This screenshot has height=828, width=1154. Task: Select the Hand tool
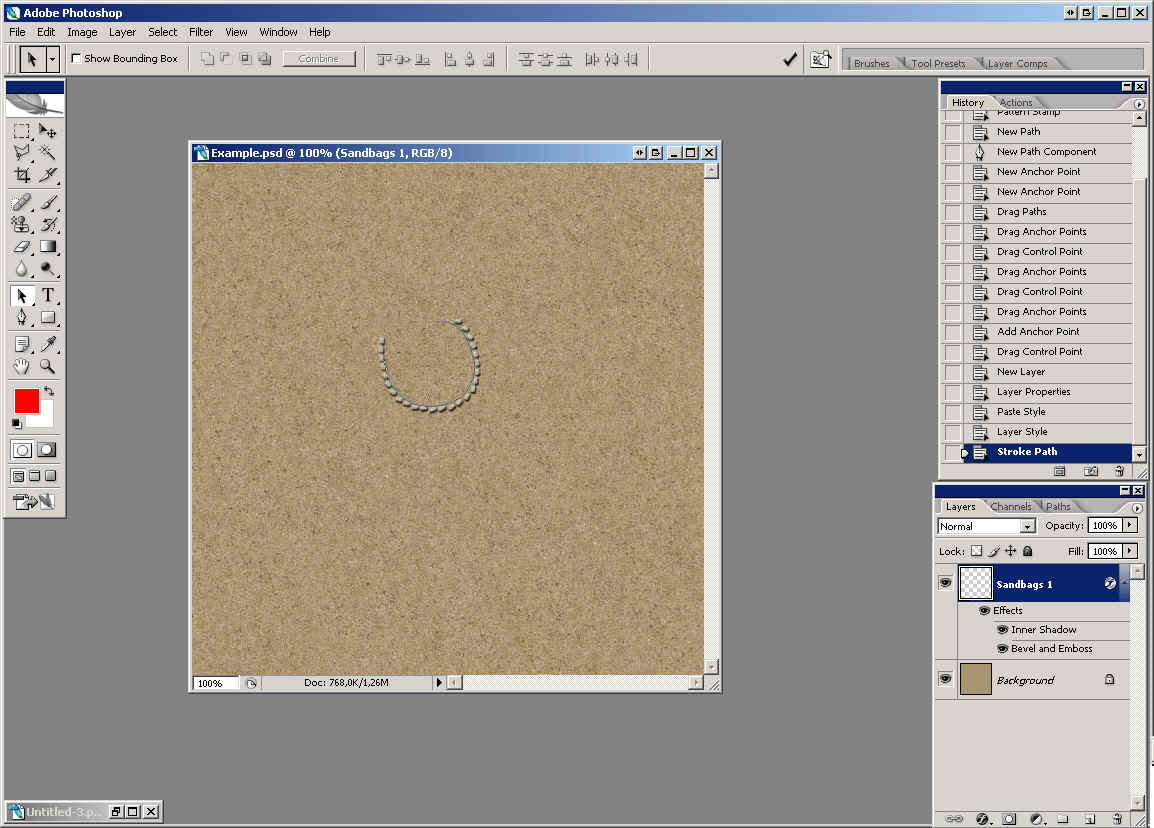point(22,367)
